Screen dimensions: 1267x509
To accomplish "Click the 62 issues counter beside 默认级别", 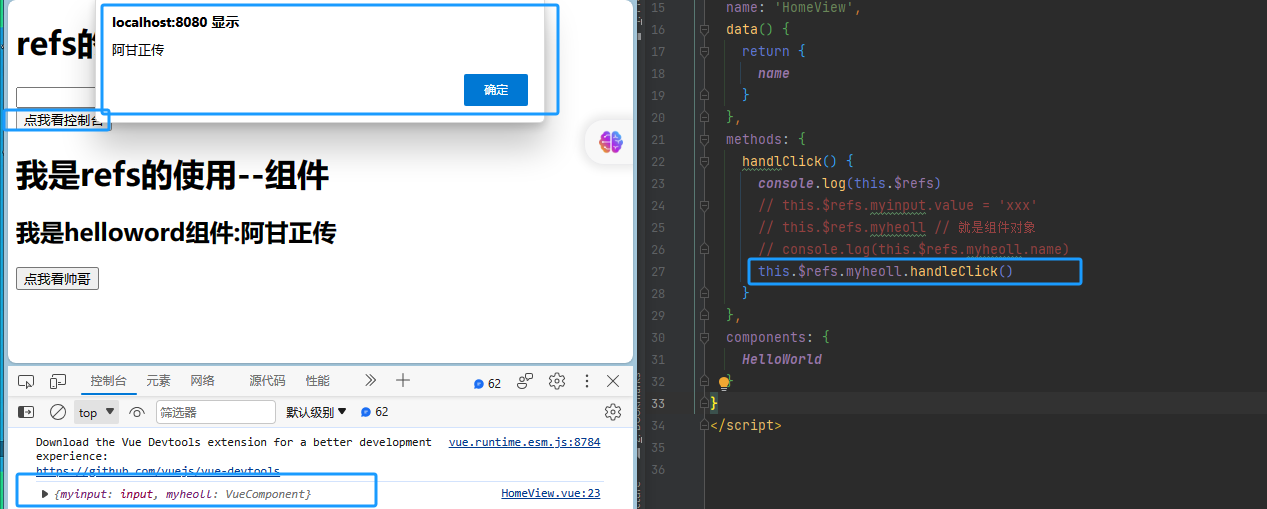I will point(374,412).
